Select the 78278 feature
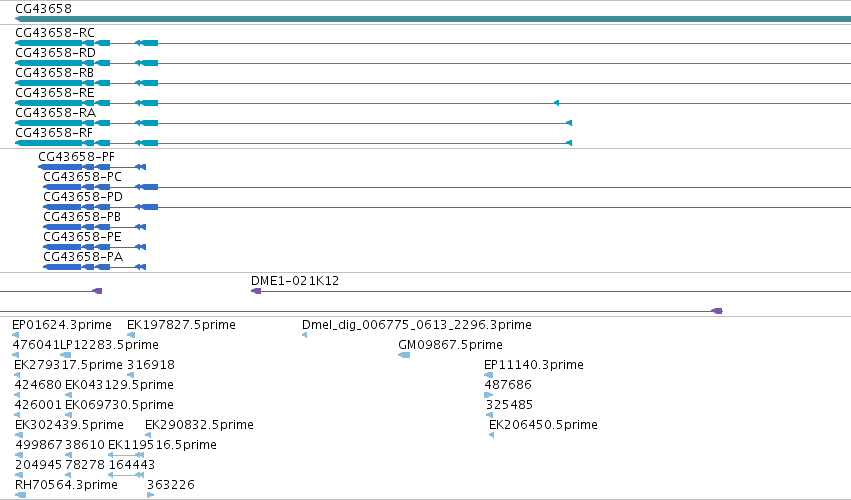The height and width of the screenshot is (500, 851). pyautogui.click(x=85, y=465)
